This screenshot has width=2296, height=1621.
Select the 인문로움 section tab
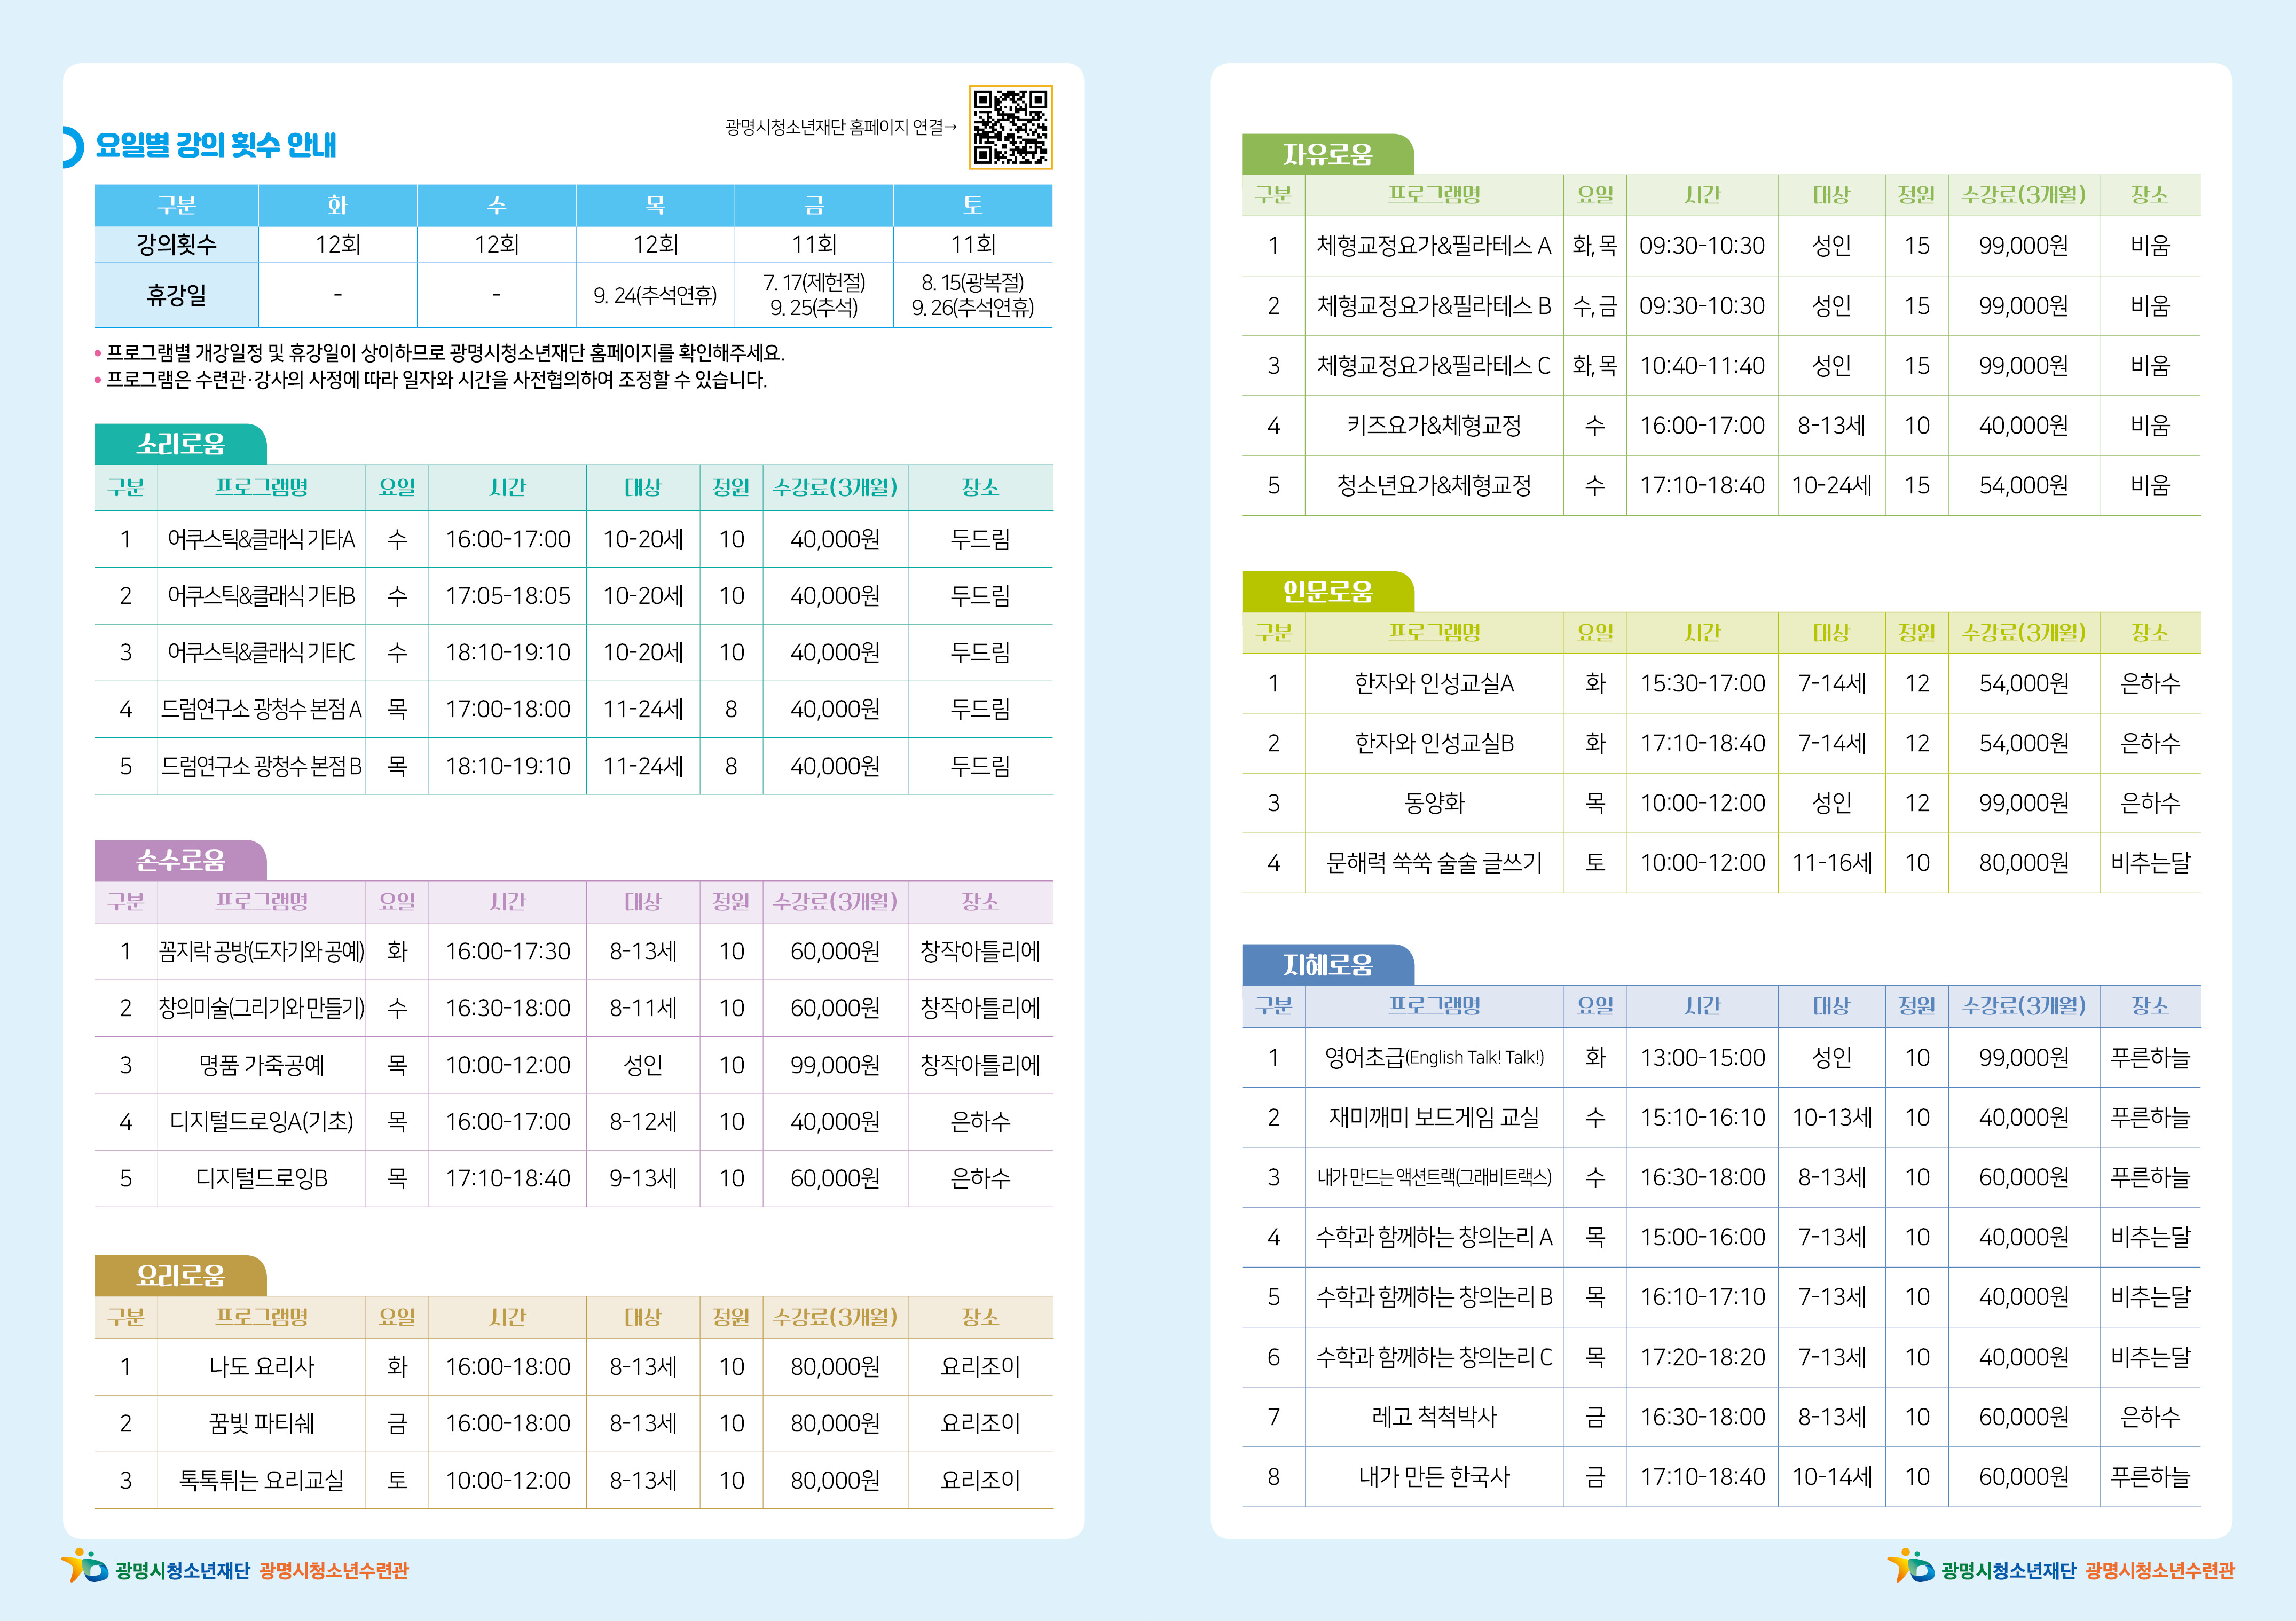tap(1328, 592)
